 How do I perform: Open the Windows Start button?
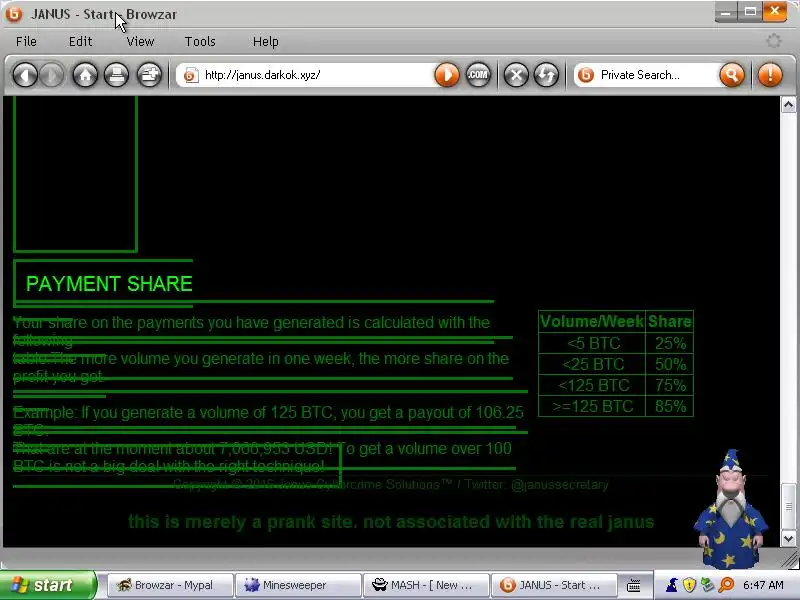coord(47,585)
